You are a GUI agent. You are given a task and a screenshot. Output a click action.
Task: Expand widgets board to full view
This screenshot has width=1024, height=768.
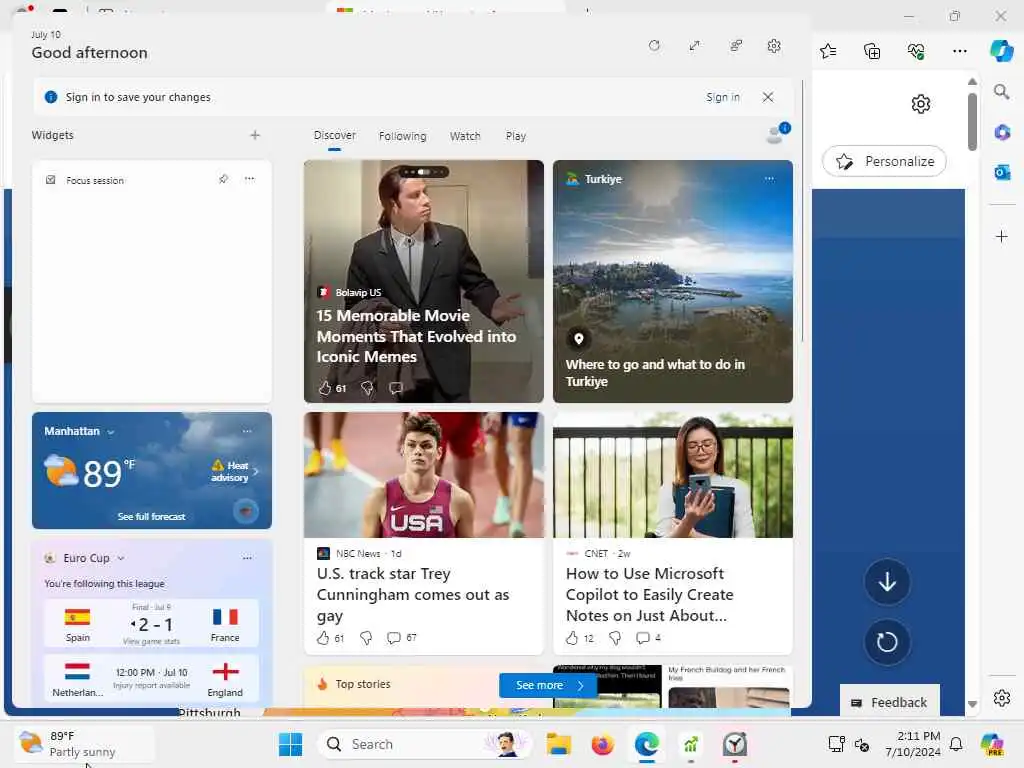pos(694,46)
